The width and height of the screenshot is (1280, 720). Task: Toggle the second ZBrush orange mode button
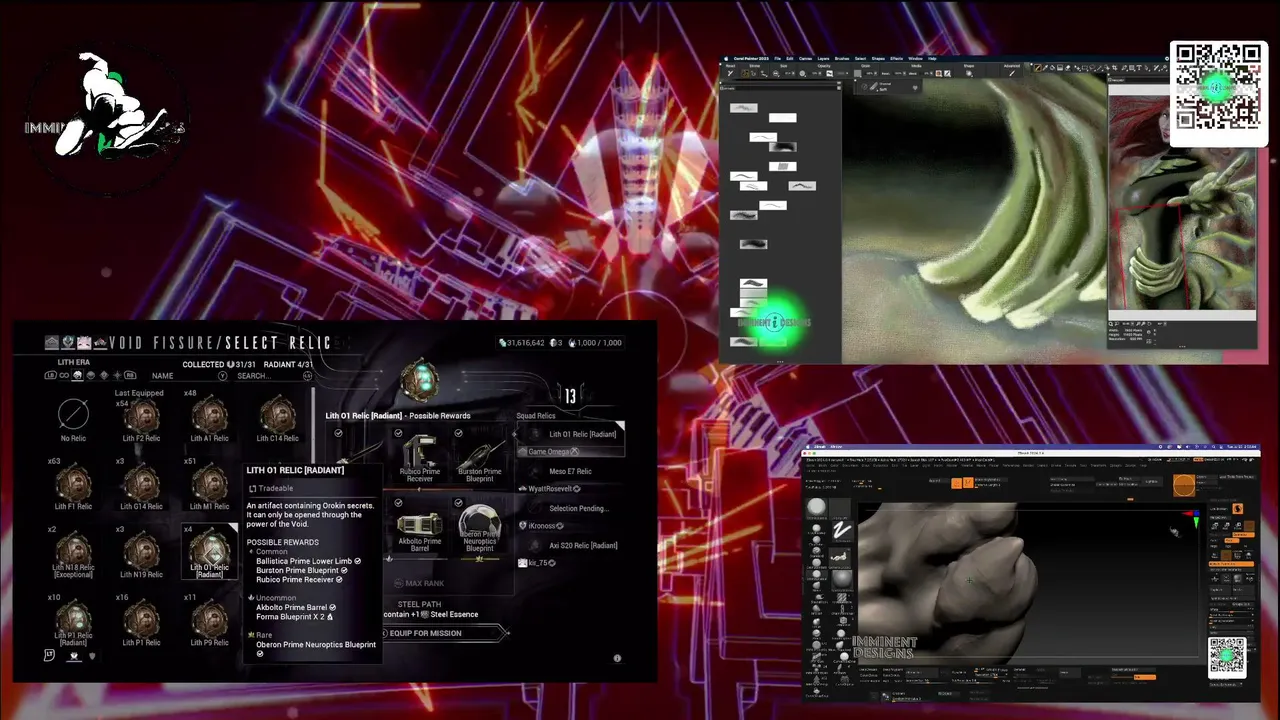point(968,483)
